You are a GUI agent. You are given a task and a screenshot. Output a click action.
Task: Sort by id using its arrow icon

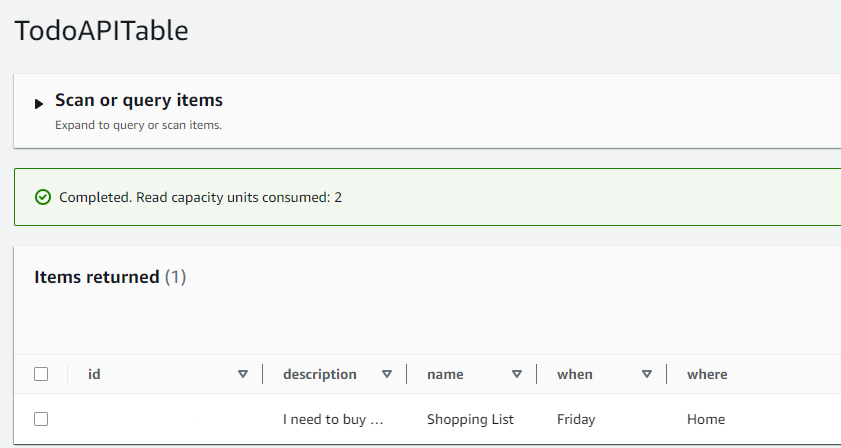[243, 374]
